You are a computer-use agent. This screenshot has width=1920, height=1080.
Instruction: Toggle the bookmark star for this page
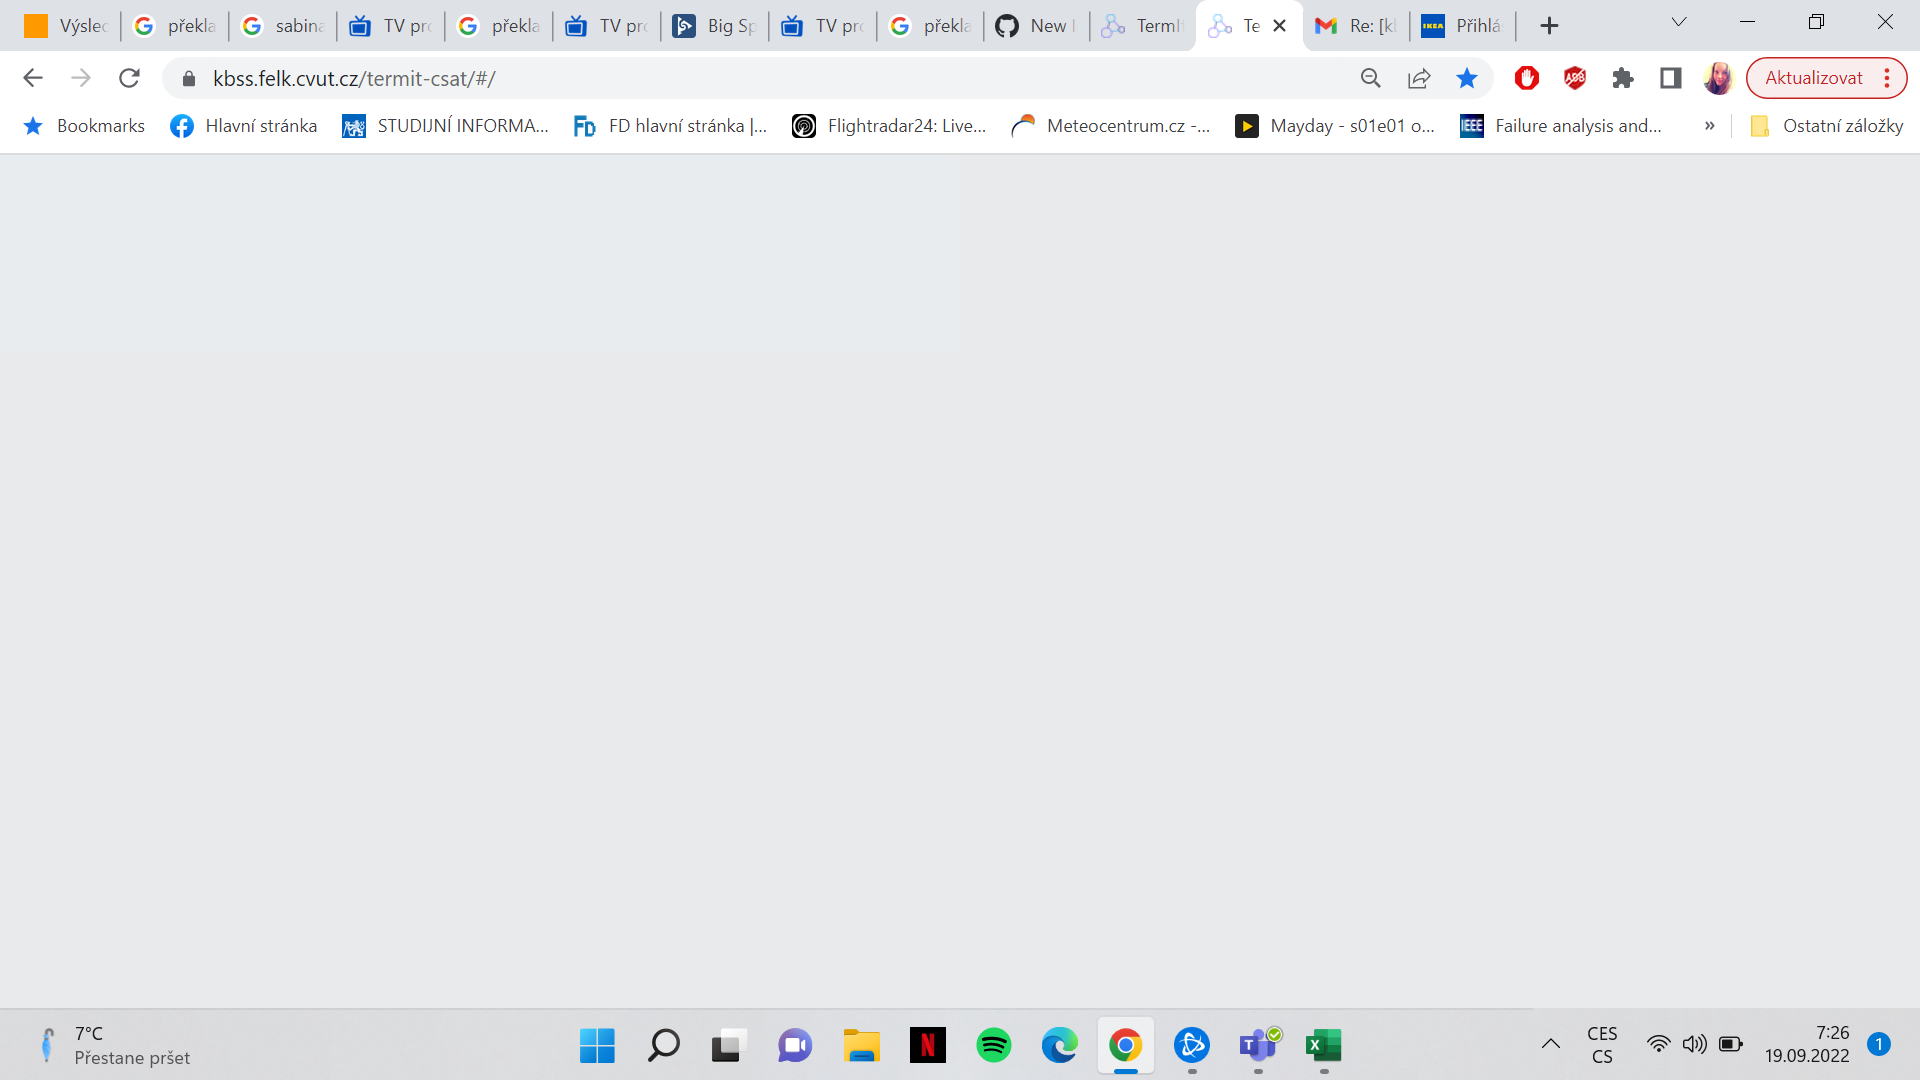tap(1467, 78)
